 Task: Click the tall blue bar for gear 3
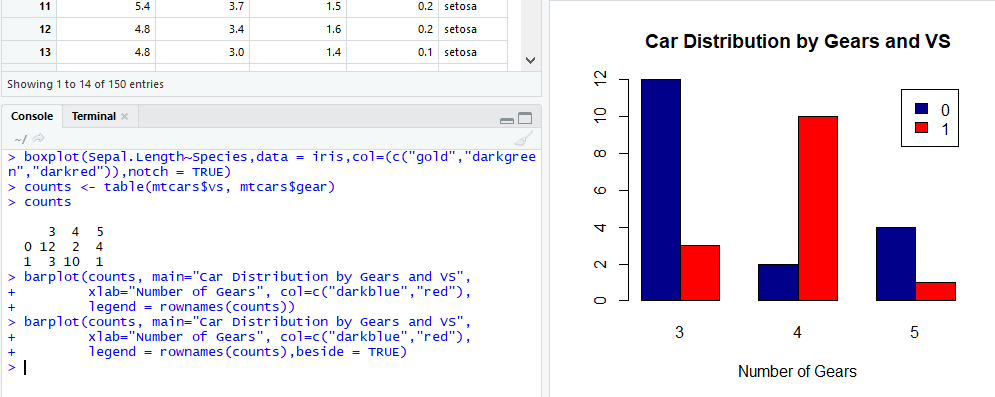(x=661, y=190)
